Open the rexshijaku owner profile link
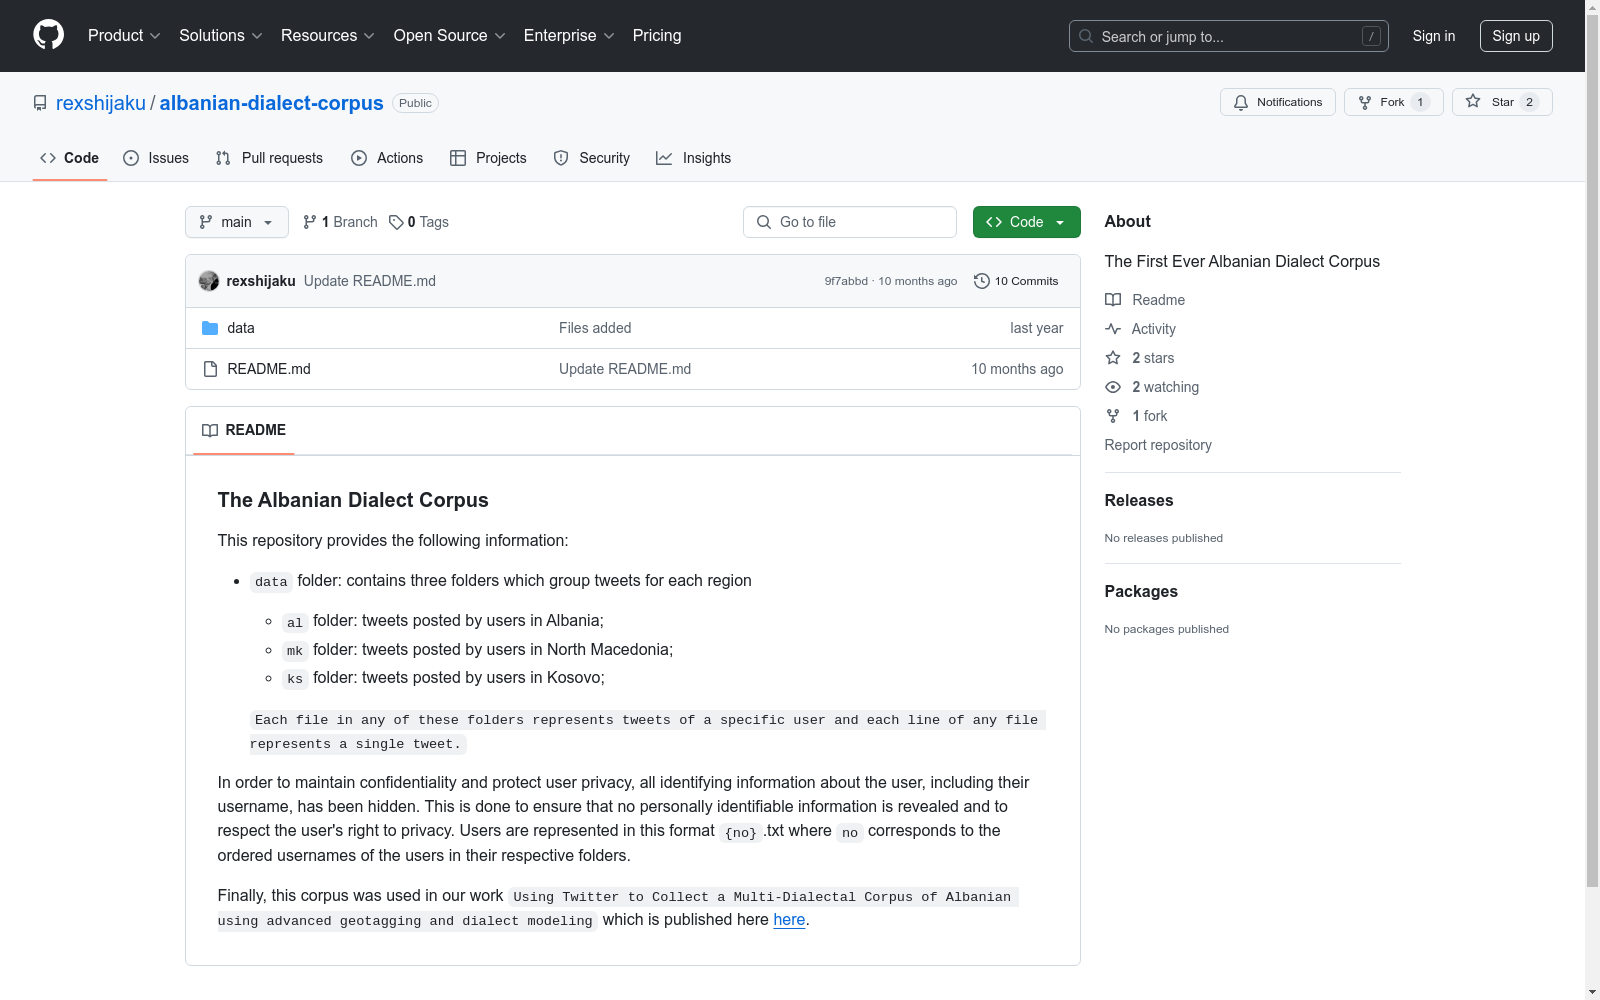Viewport: 1600px width, 1000px height. [x=101, y=103]
